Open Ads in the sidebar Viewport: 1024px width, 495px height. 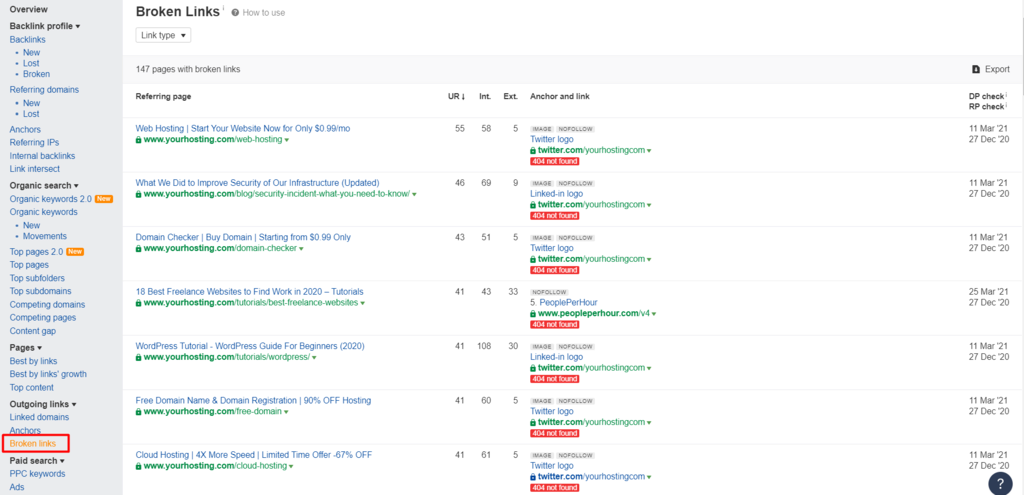pos(17,487)
